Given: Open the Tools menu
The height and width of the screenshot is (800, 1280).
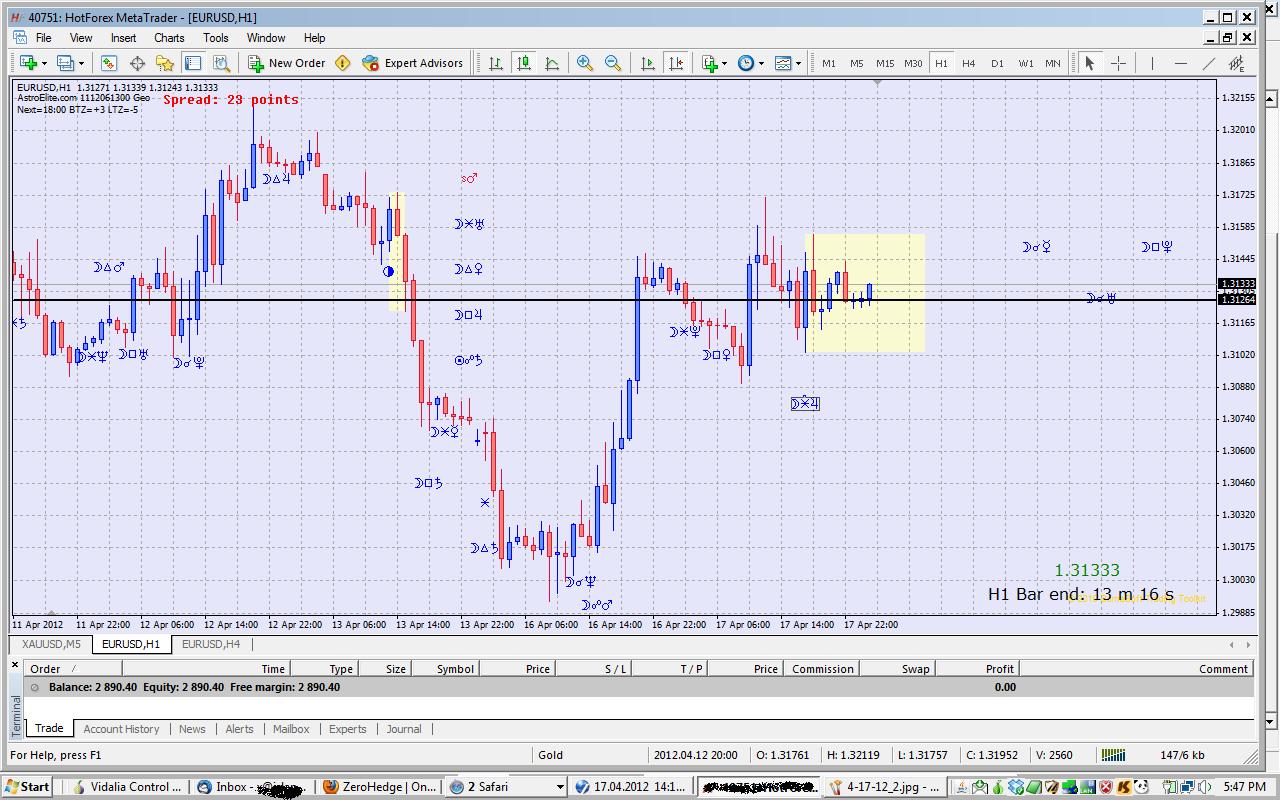Looking at the screenshot, I should pos(216,38).
